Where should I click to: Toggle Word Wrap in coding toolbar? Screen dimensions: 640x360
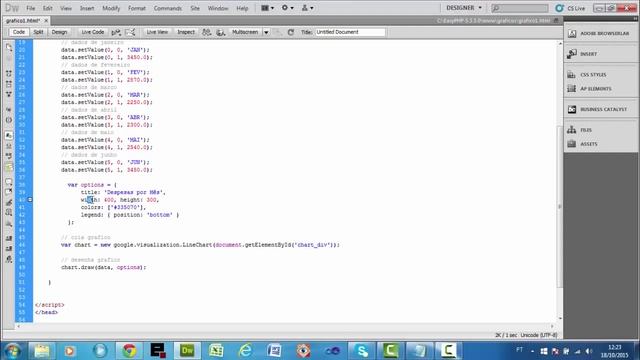(9, 156)
